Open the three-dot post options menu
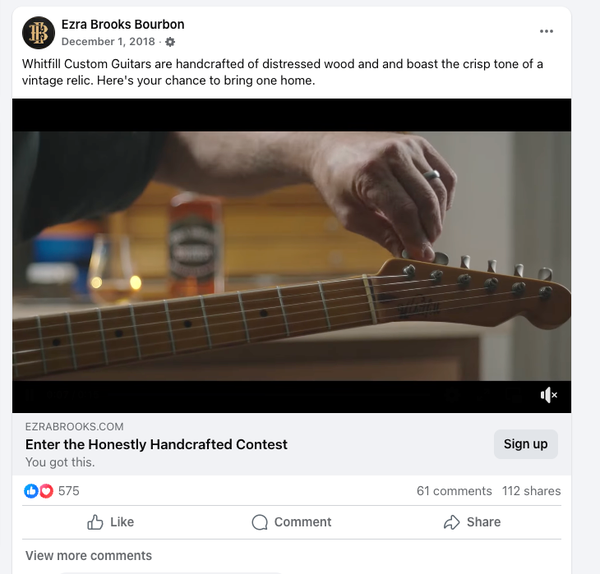 coord(546,32)
